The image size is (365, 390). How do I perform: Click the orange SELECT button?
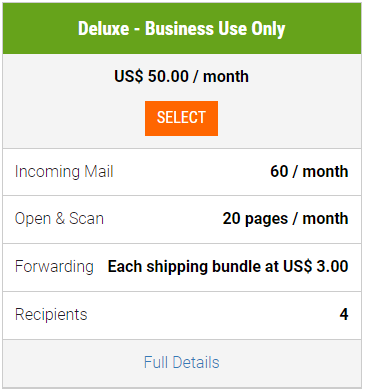181,118
